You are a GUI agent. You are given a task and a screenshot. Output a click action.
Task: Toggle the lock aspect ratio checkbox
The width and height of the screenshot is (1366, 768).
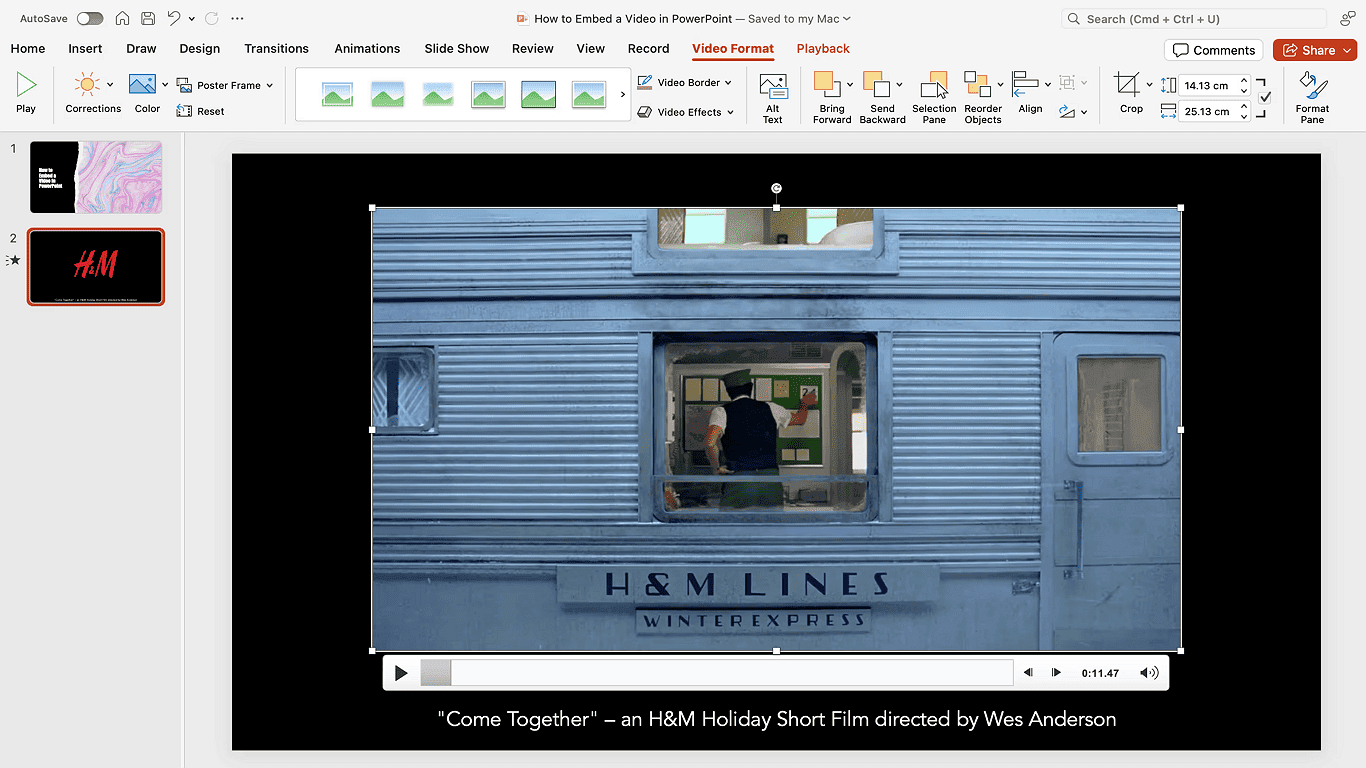point(1265,97)
